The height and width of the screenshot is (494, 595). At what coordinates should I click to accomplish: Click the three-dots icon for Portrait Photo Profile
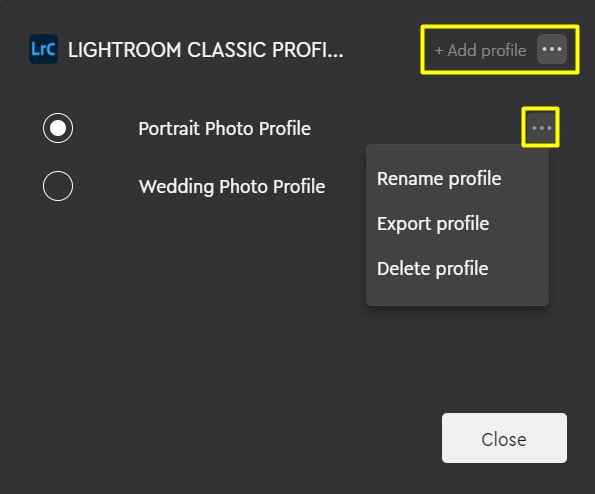coord(541,128)
